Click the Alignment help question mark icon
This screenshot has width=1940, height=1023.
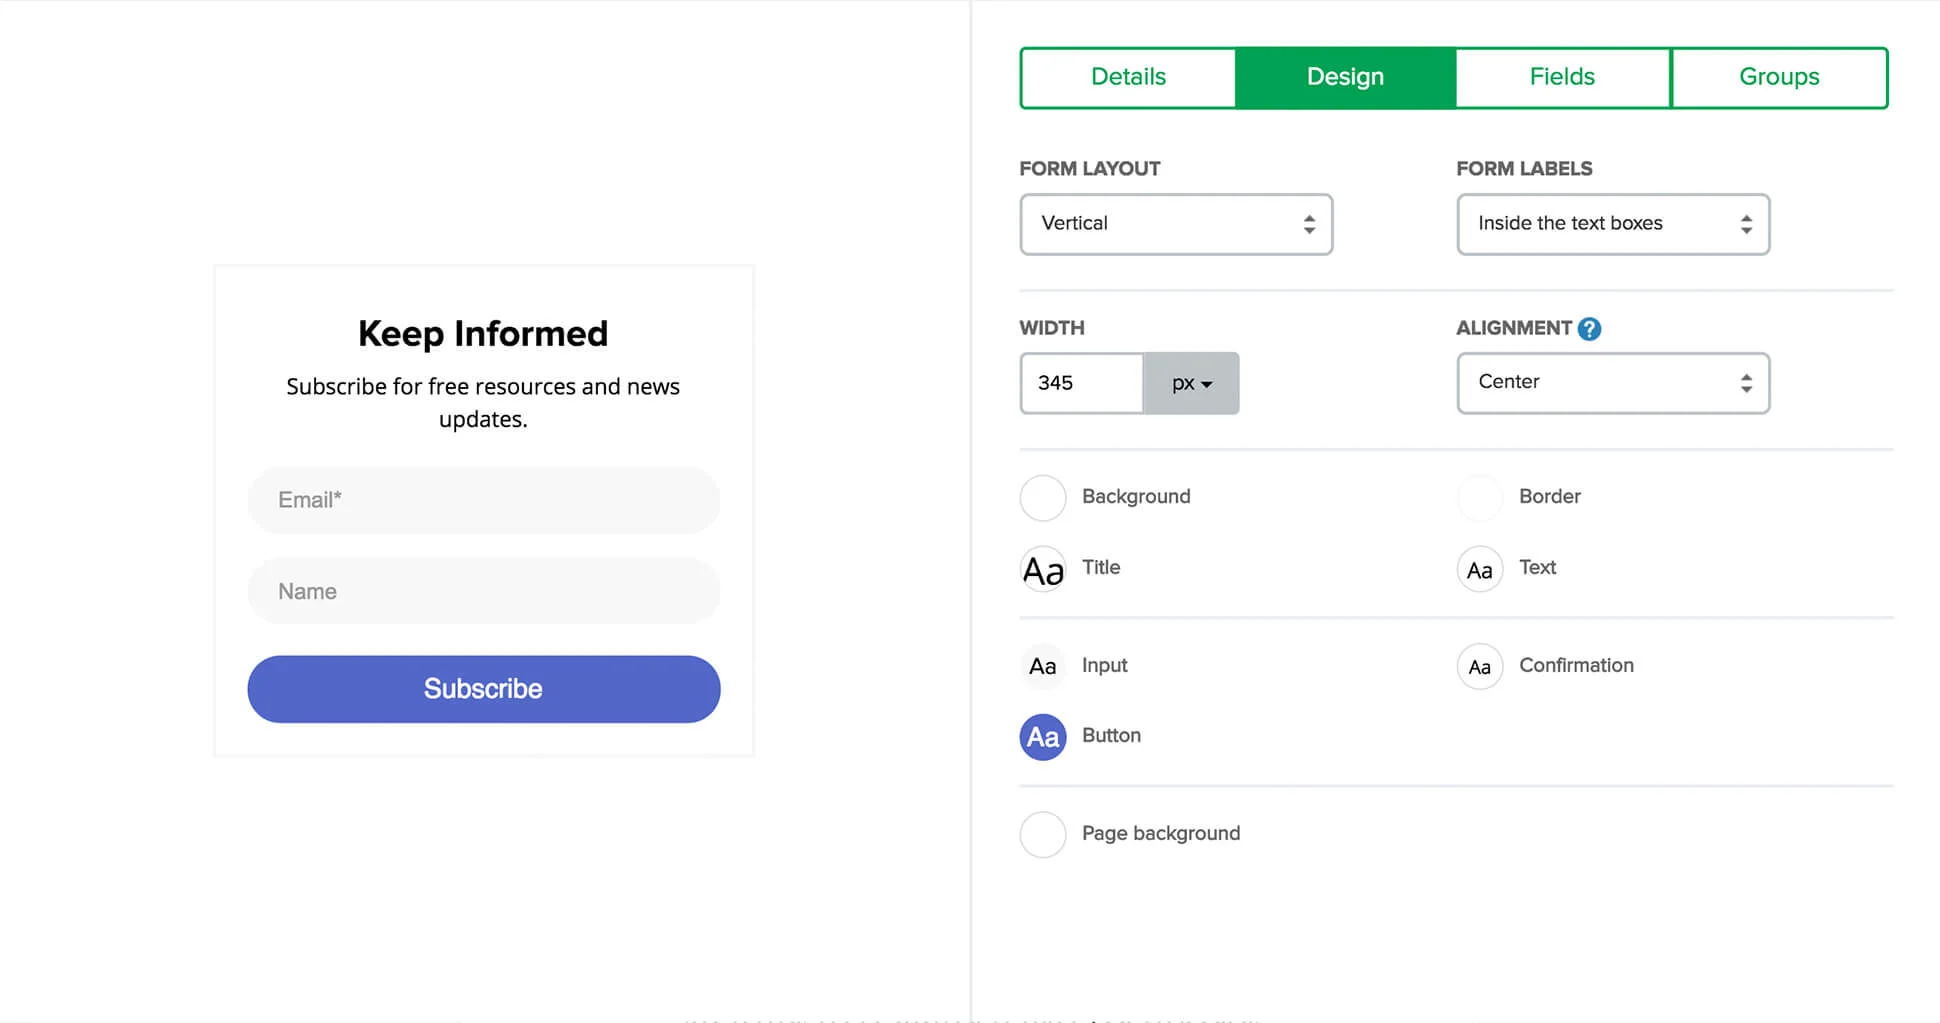(x=1589, y=329)
